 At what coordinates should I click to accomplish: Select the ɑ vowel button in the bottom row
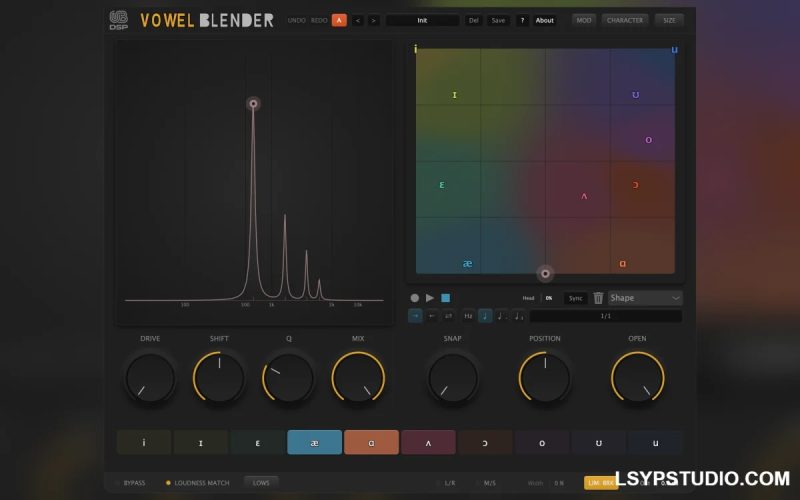coord(371,442)
